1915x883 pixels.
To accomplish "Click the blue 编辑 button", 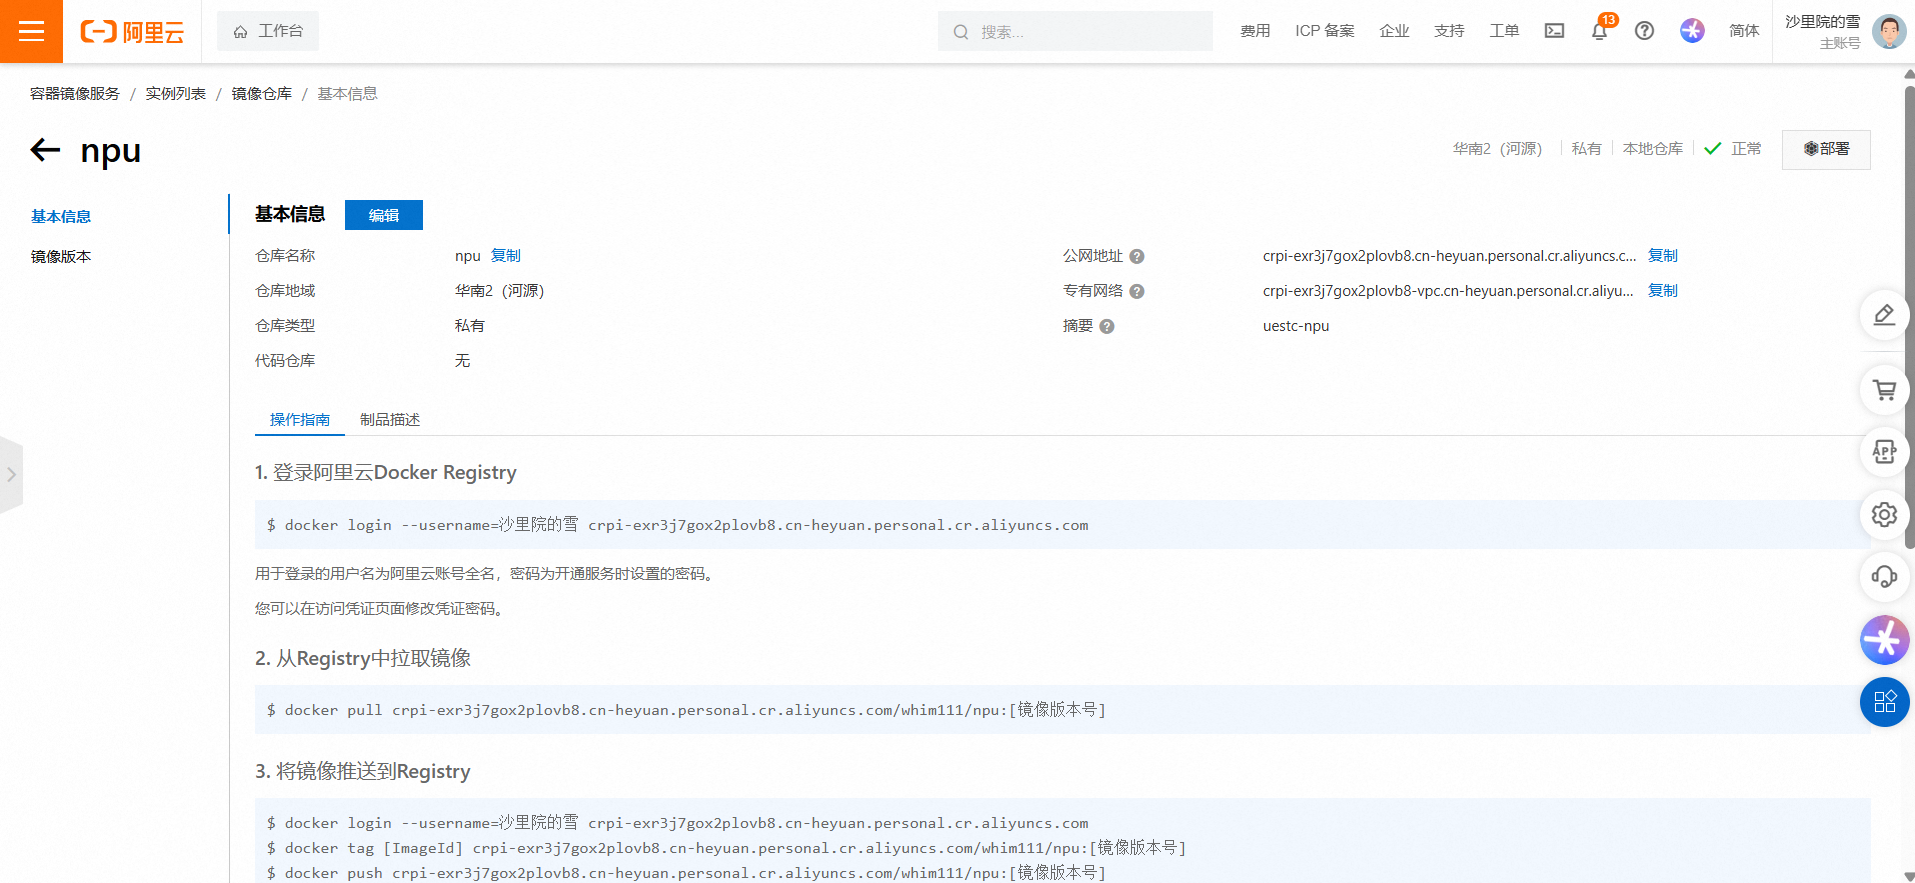I will pyautogui.click(x=384, y=215).
